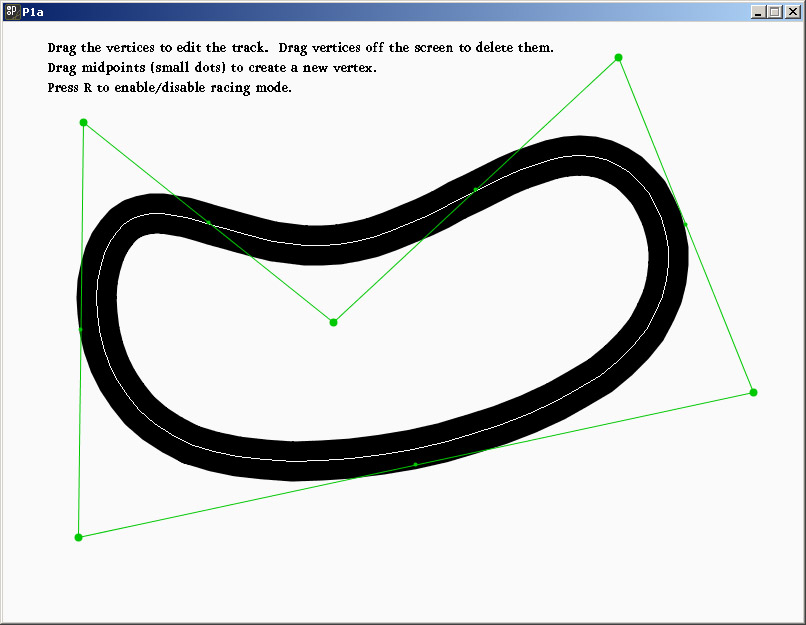Select the bottom-left green vertex
806x625 pixels.
click(x=78, y=538)
